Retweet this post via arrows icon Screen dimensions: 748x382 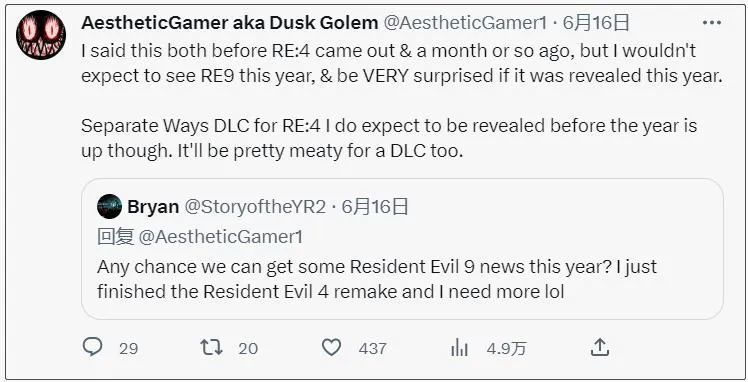tap(211, 348)
